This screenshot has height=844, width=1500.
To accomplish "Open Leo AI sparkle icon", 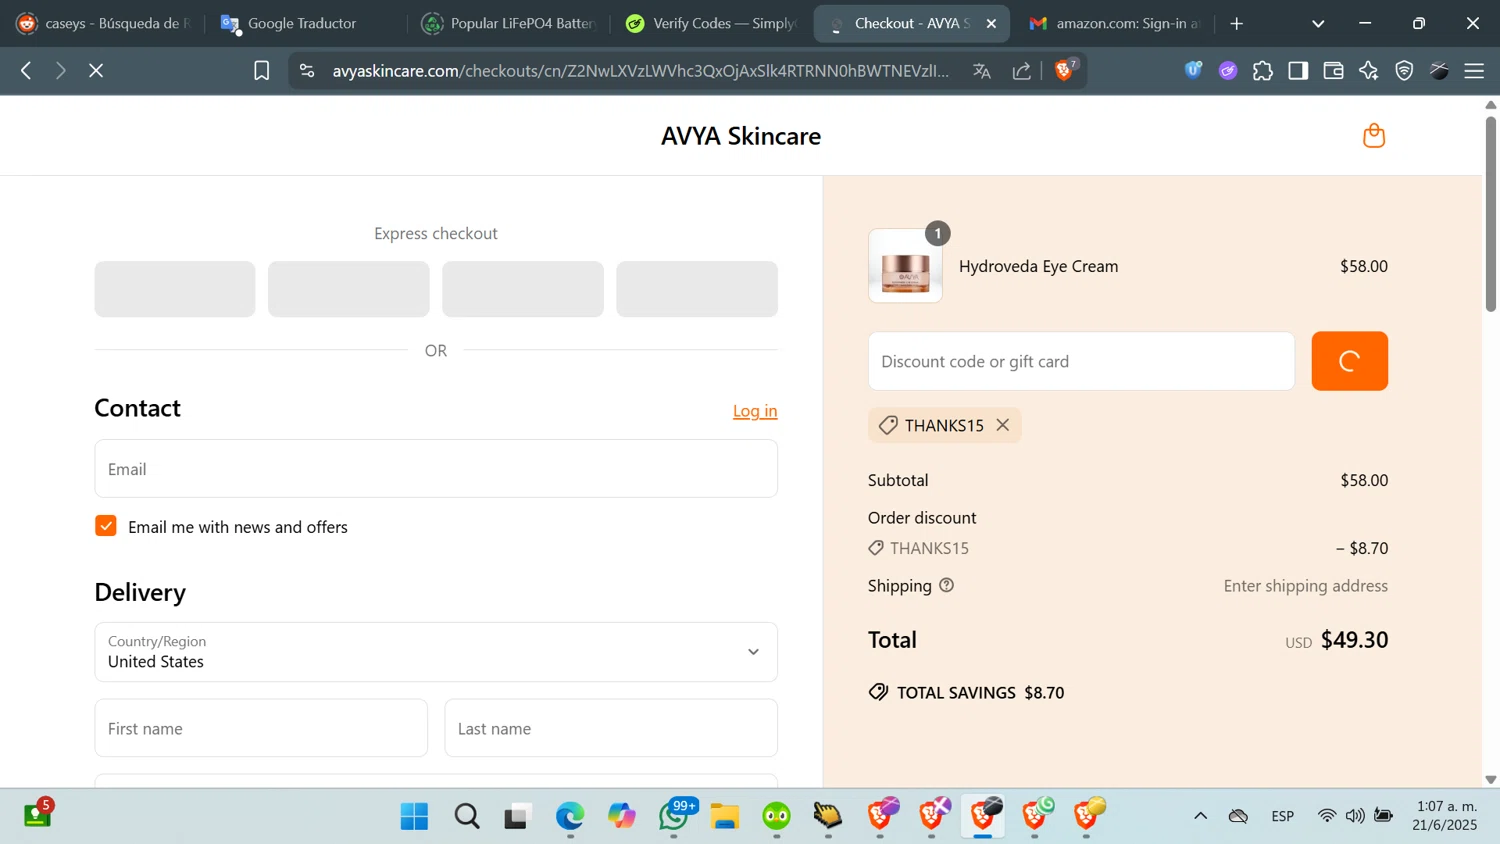I will pos(1369,71).
